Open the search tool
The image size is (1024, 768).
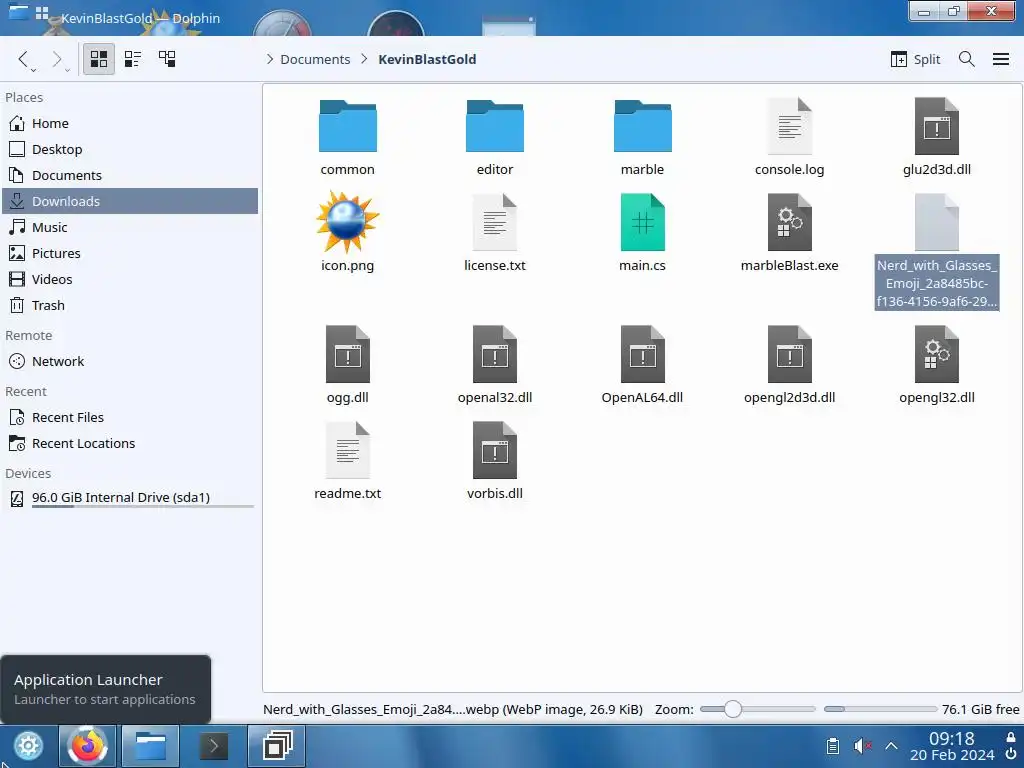pyautogui.click(x=967, y=59)
